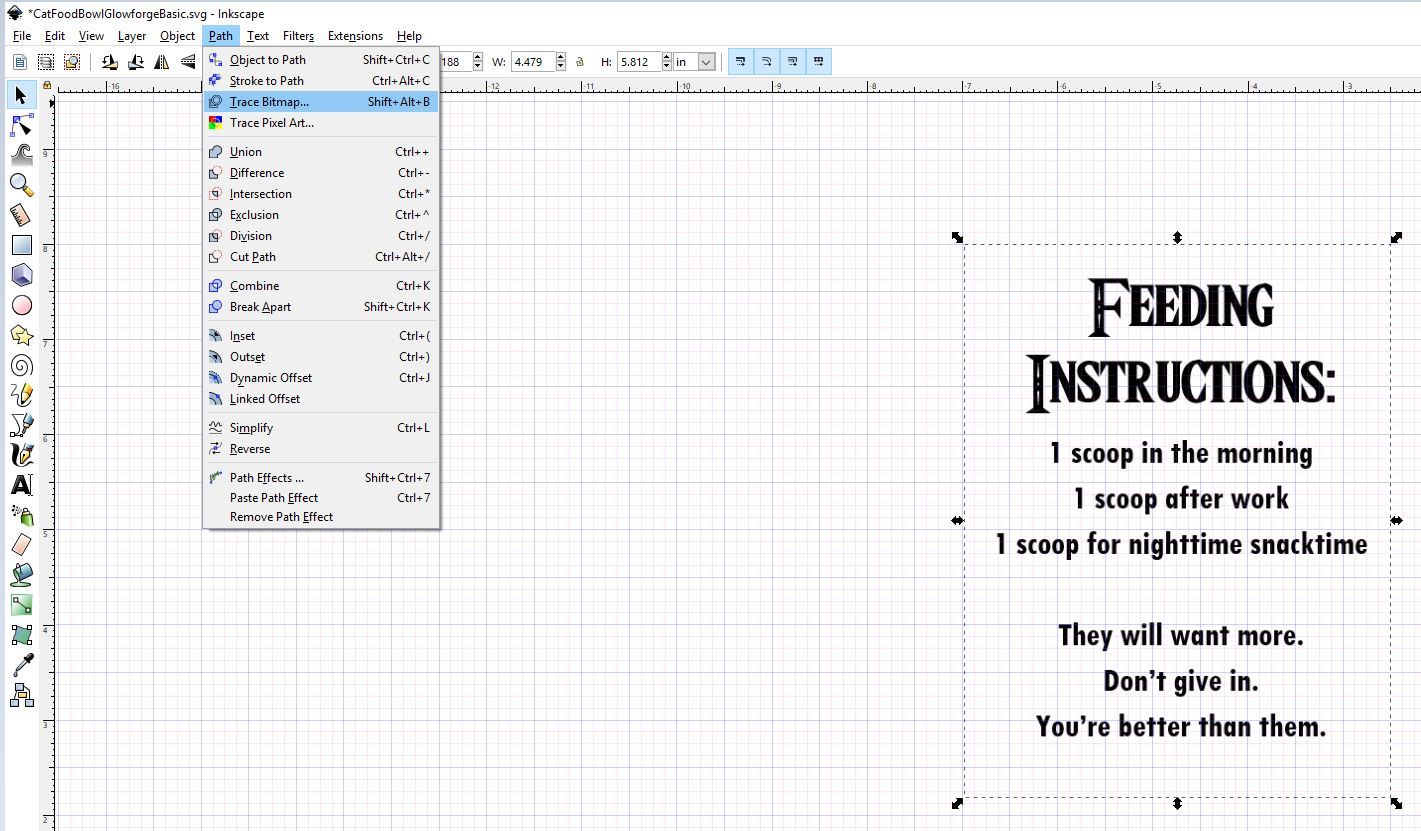Toggle scale rounded corners option
The width and height of the screenshot is (1421, 831).
[x=766, y=62]
